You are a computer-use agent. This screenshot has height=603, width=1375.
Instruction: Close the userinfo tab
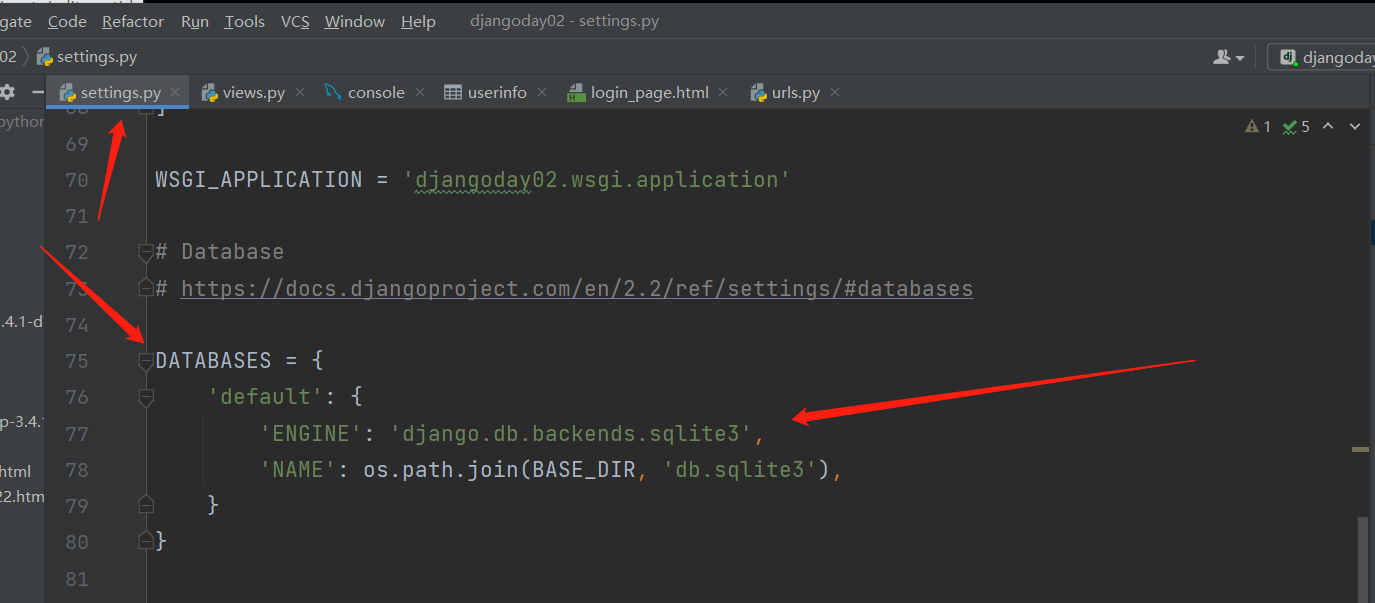542,92
